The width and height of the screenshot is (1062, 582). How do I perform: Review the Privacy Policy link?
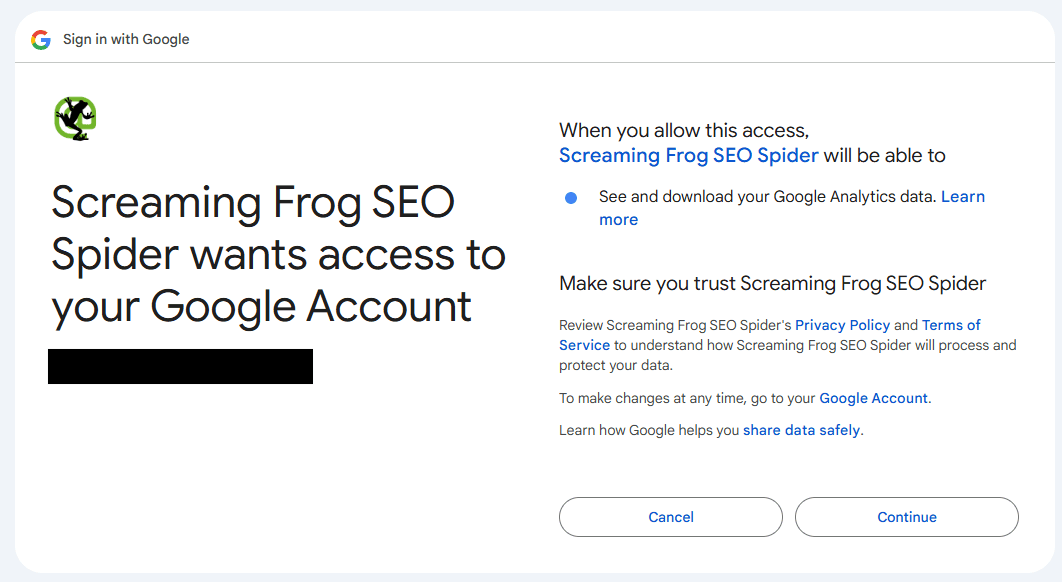point(841,324)
